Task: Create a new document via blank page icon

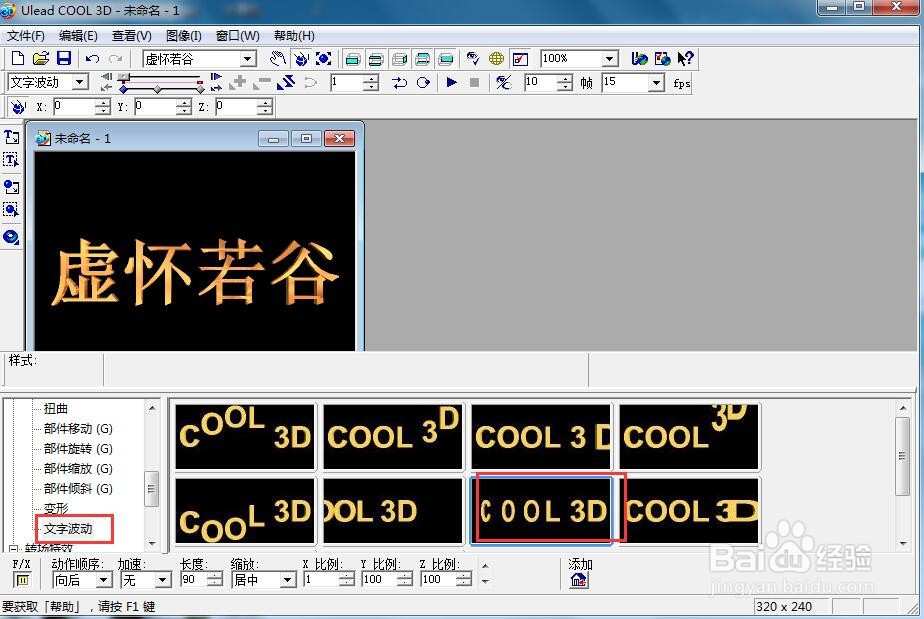Action: (18, 58)
